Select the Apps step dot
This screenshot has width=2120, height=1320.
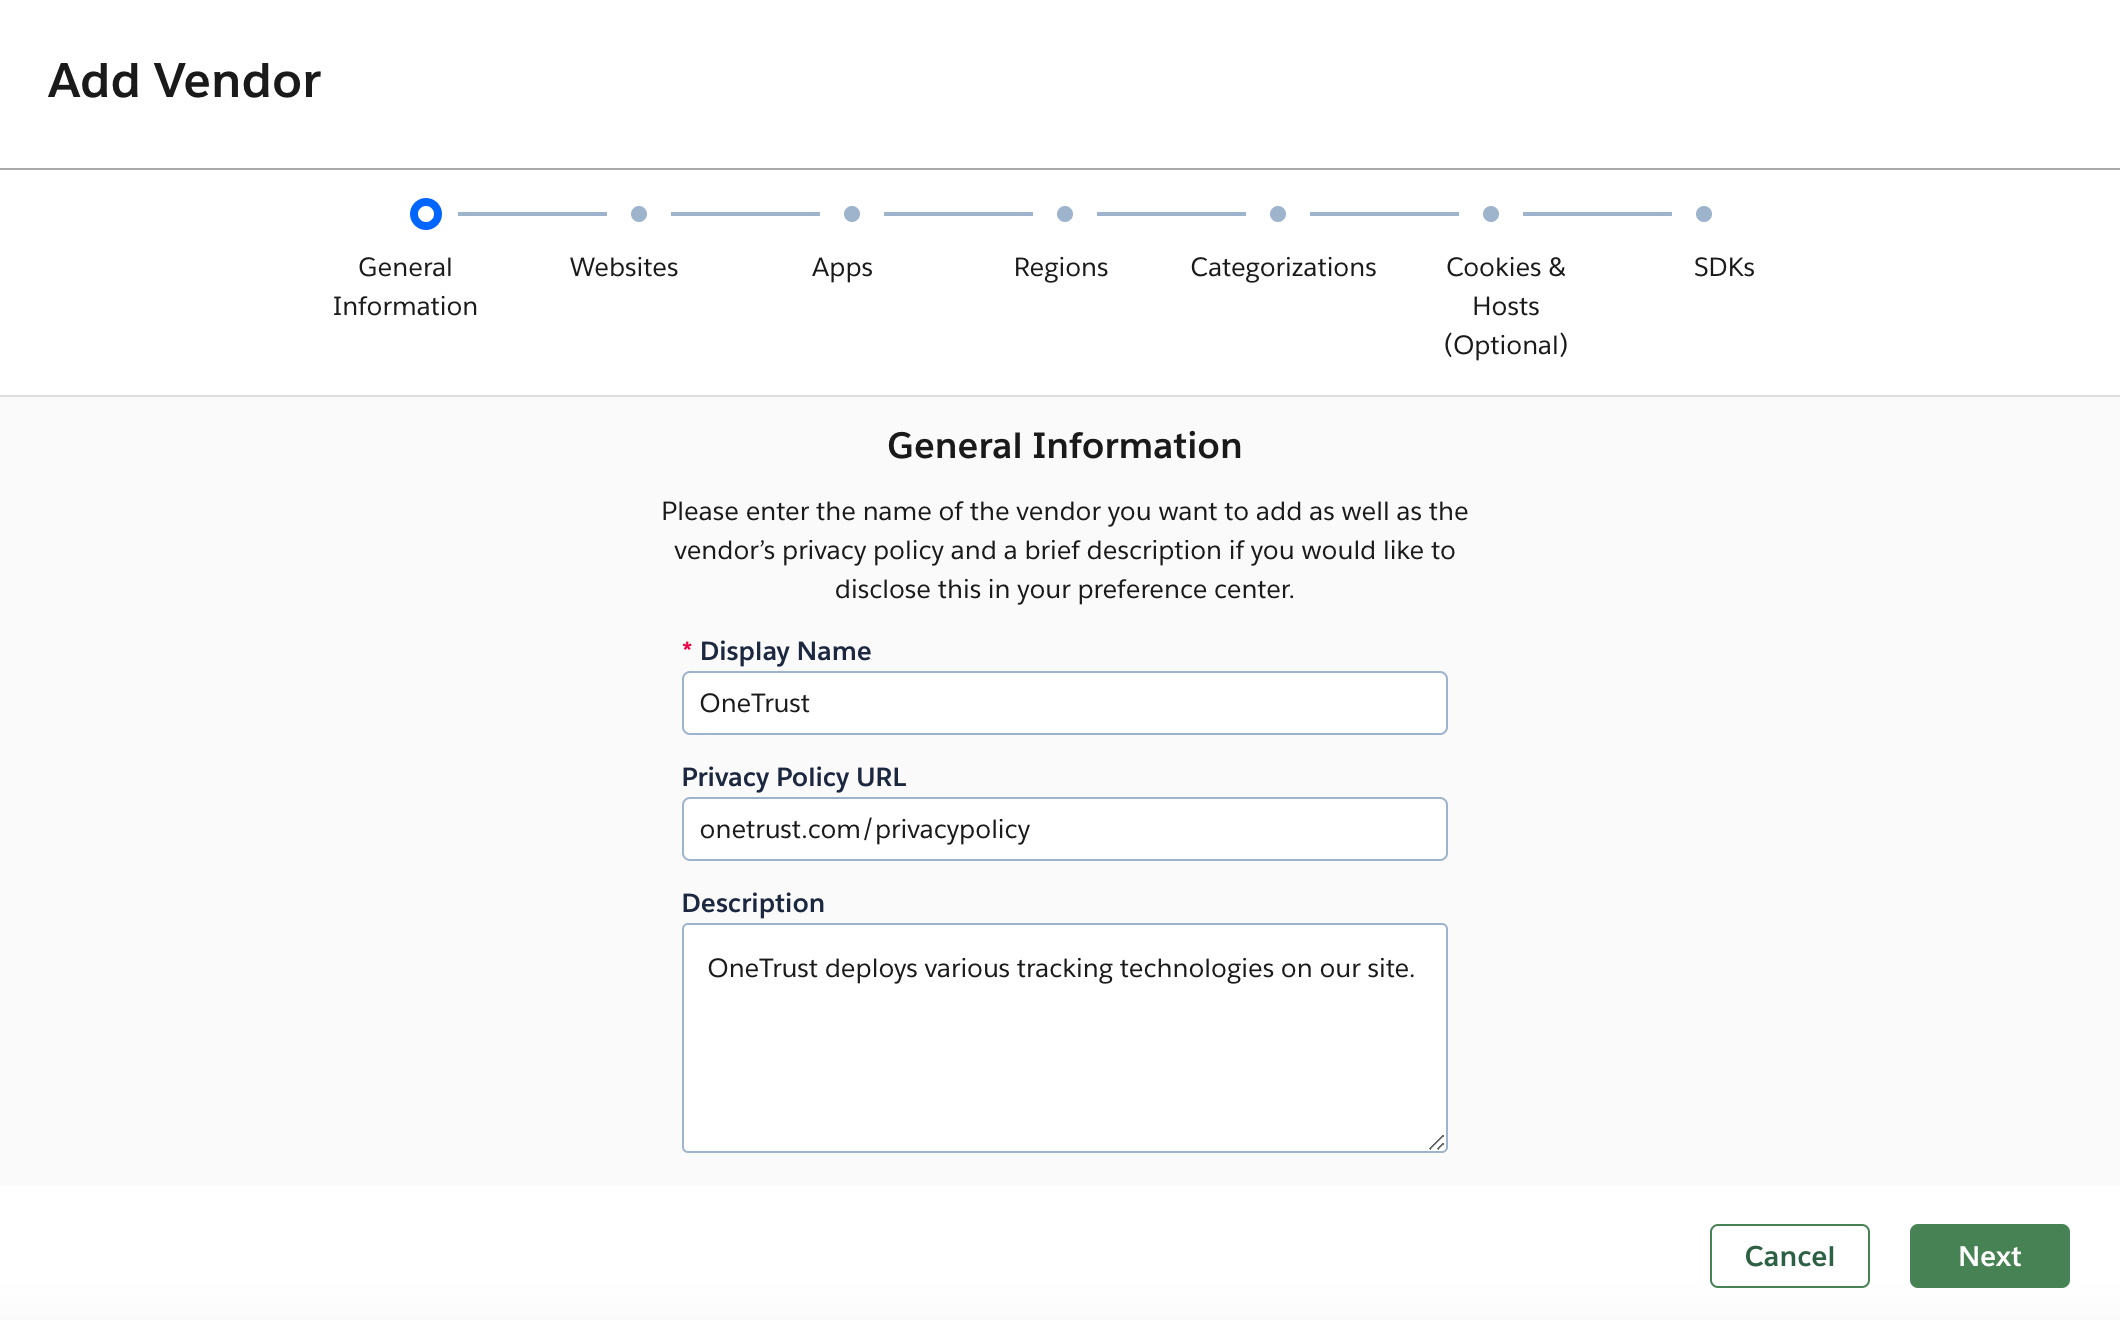852,214
